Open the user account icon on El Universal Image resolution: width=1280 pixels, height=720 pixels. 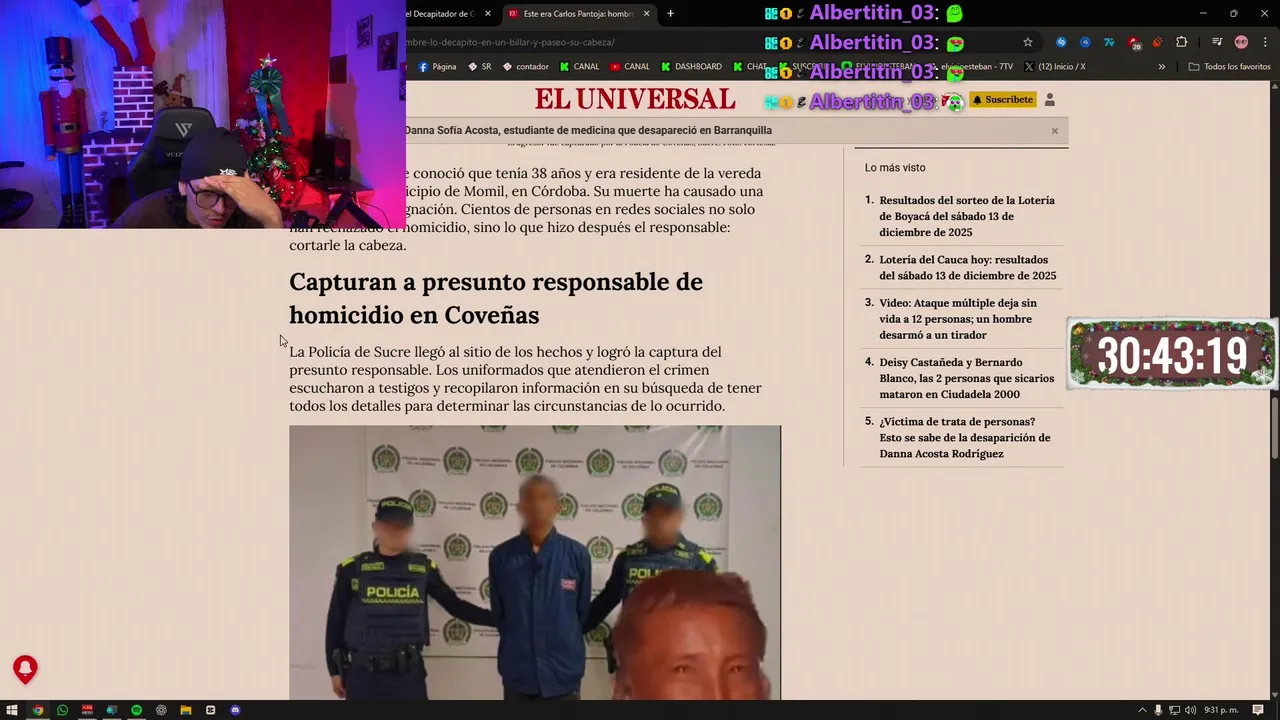pos(1049,100)
